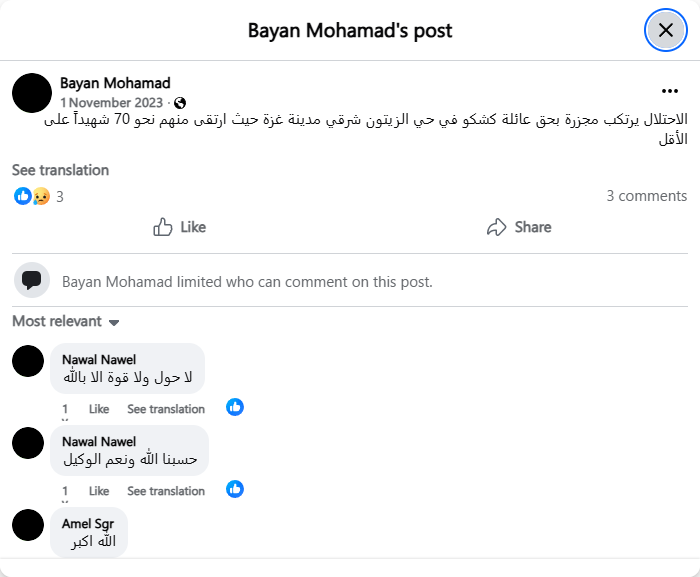Open the 3 comments link
Image resolution: width=700 pixels, height=577 pixels.
click(x=646, y=196)
